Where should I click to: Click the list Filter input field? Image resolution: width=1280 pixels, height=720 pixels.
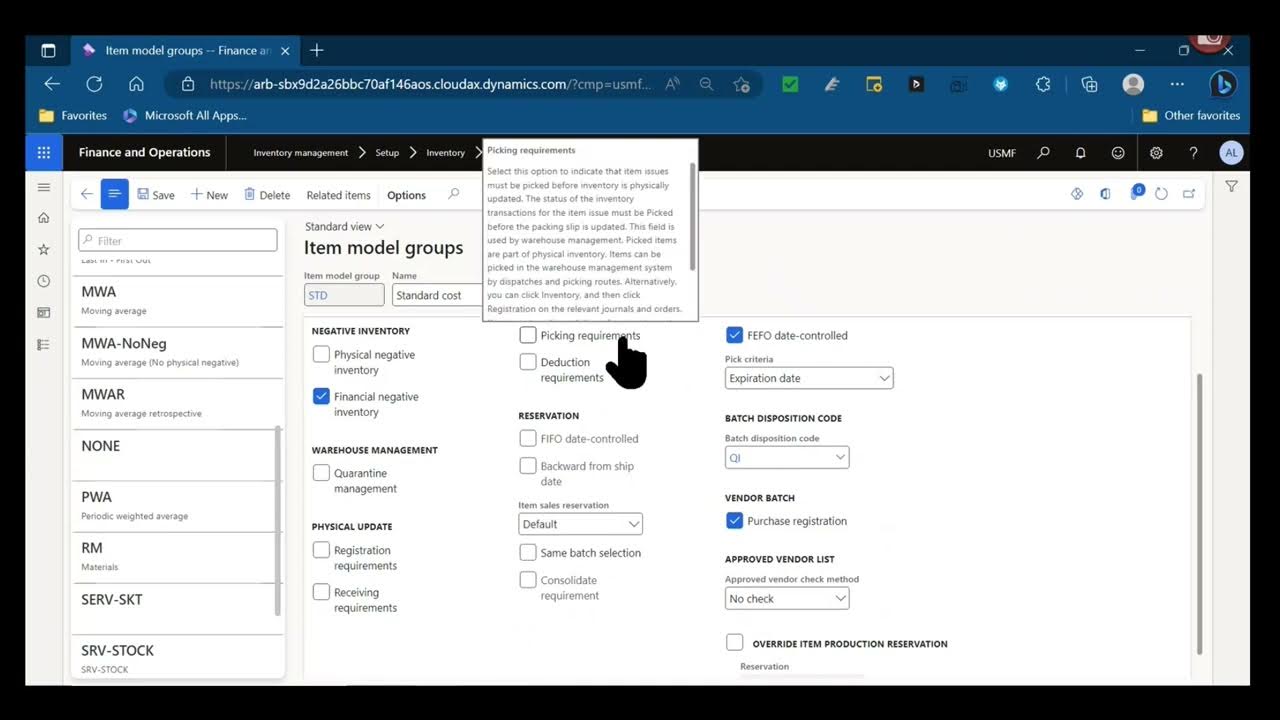point(178,240)
